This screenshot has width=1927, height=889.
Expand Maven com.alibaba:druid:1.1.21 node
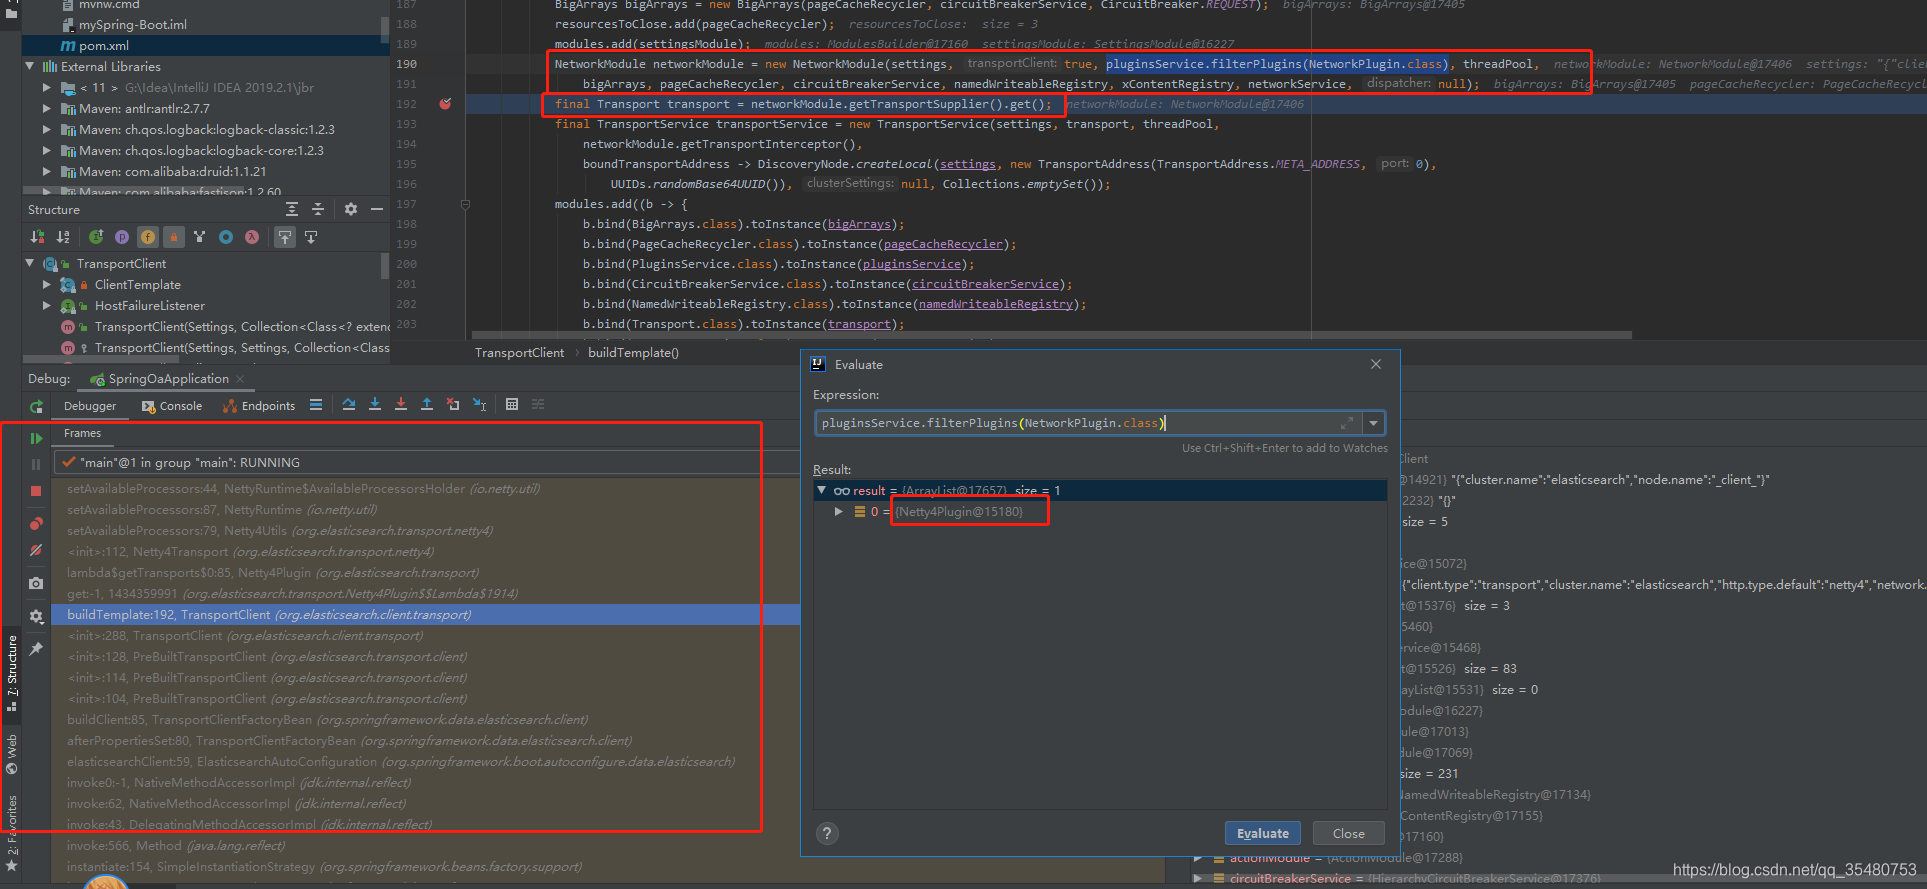pos(47,172)
